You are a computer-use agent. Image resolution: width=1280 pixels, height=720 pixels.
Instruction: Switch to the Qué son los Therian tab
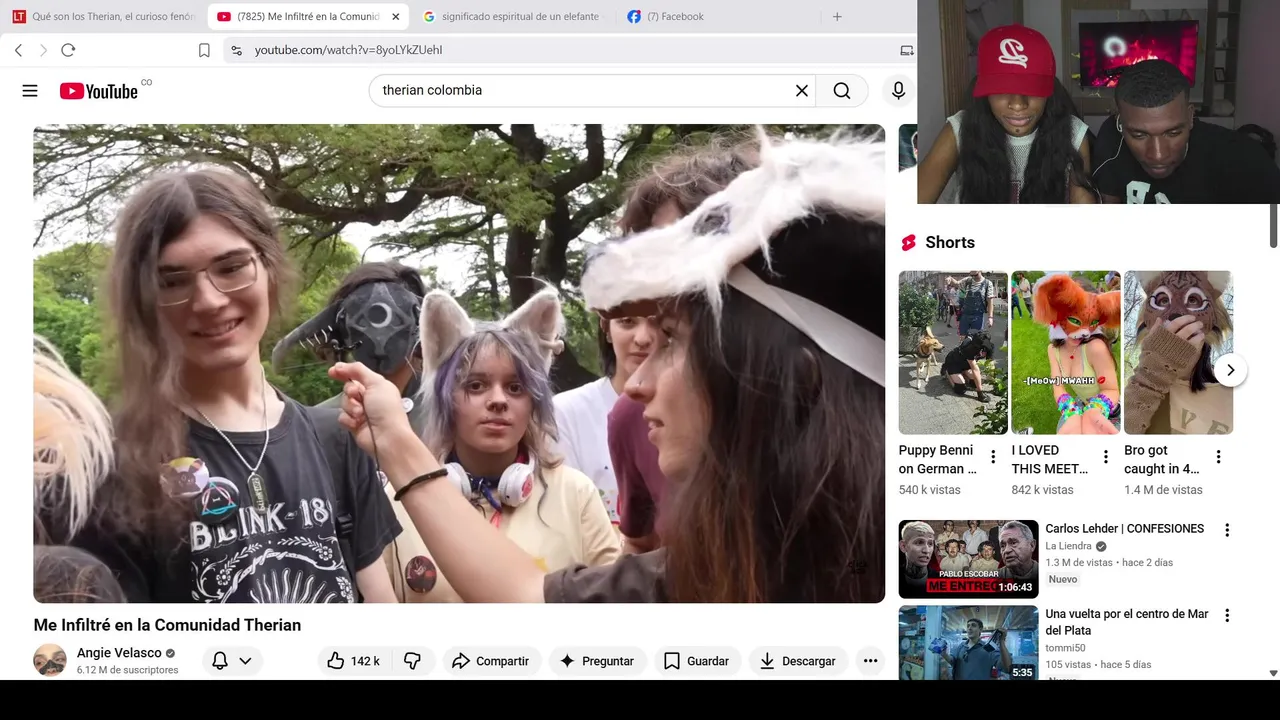tap(103, 17)
